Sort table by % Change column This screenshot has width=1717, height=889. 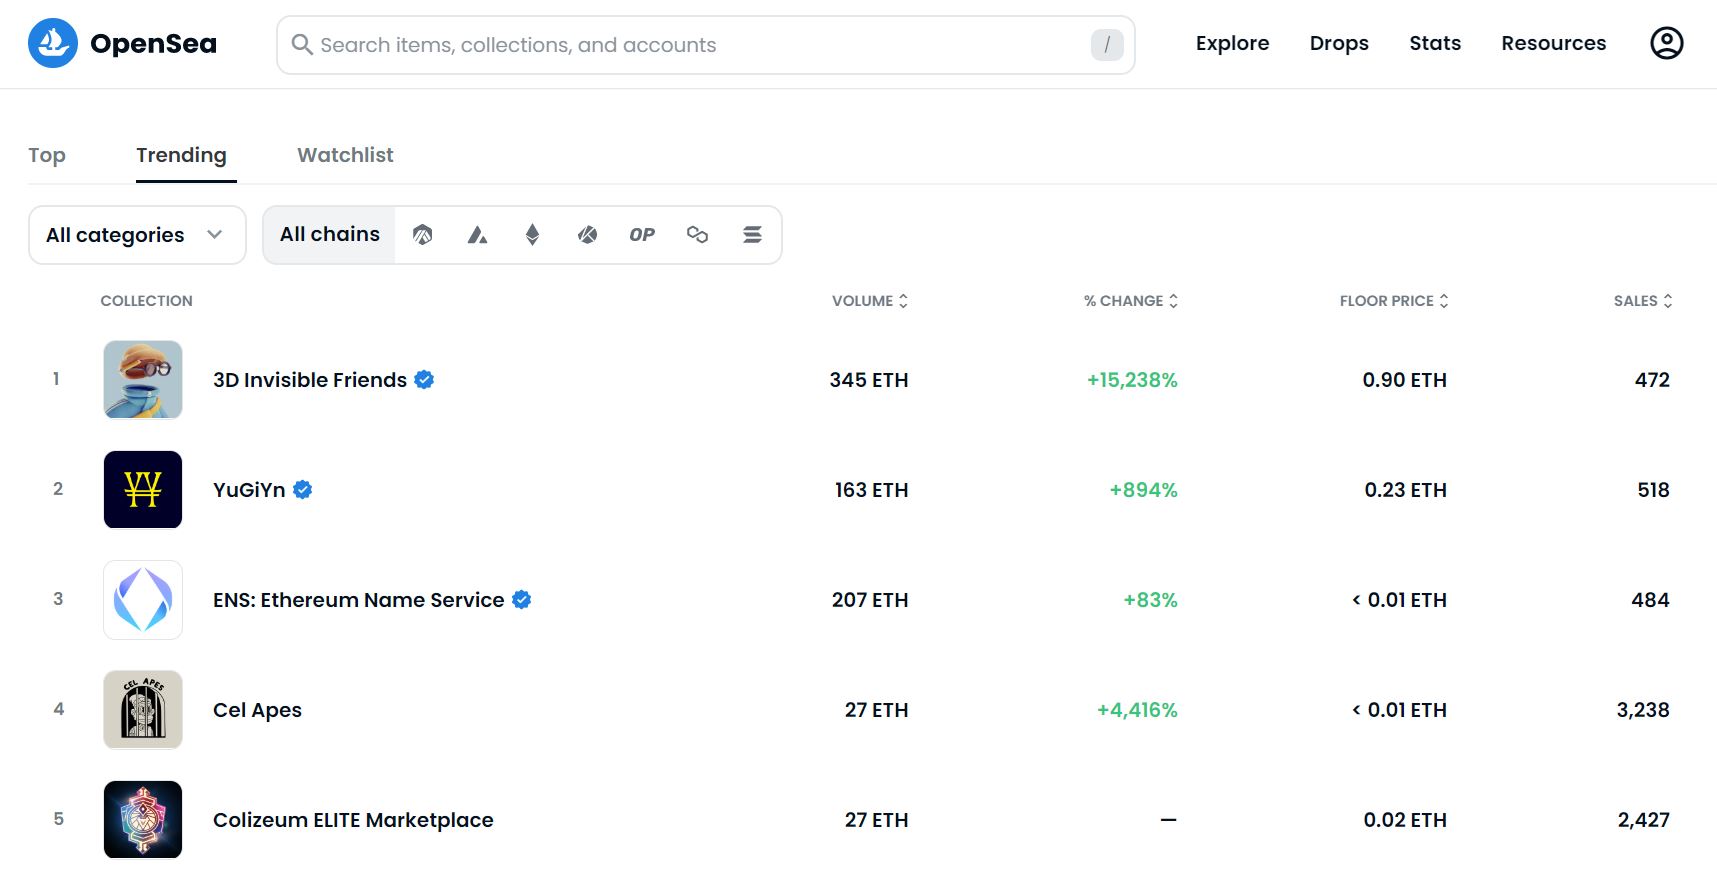(x=1131, y=300)
